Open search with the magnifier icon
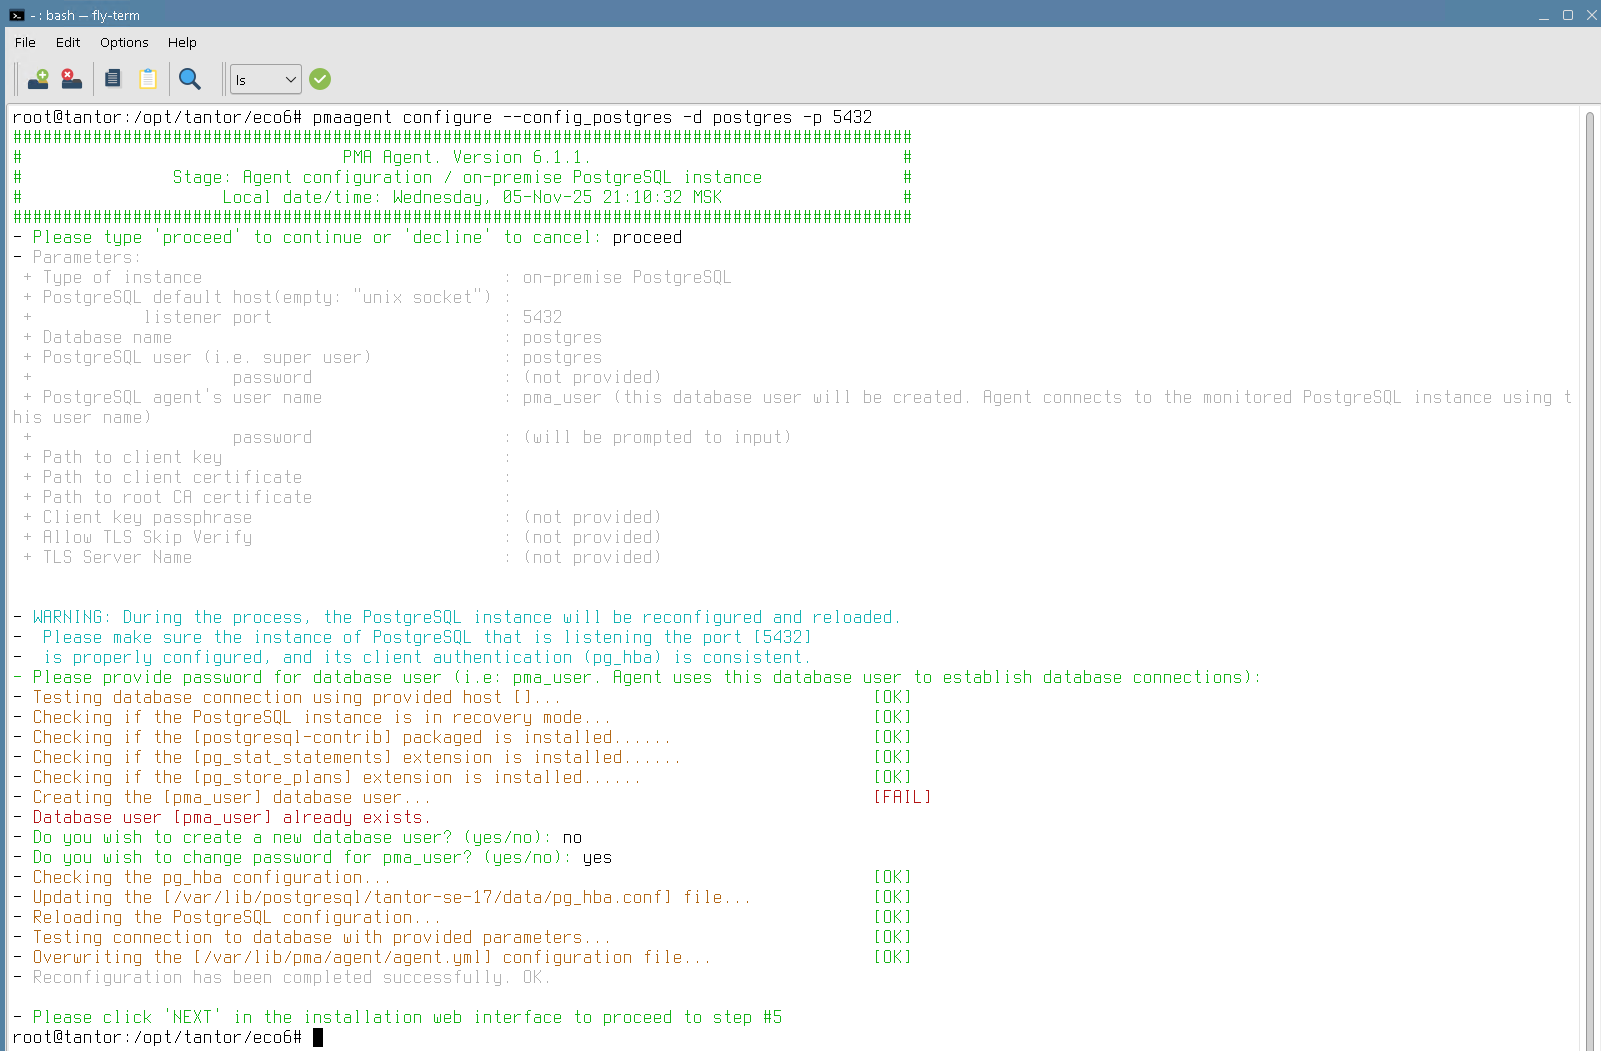 pyautogui.click(x=189, y=79)
